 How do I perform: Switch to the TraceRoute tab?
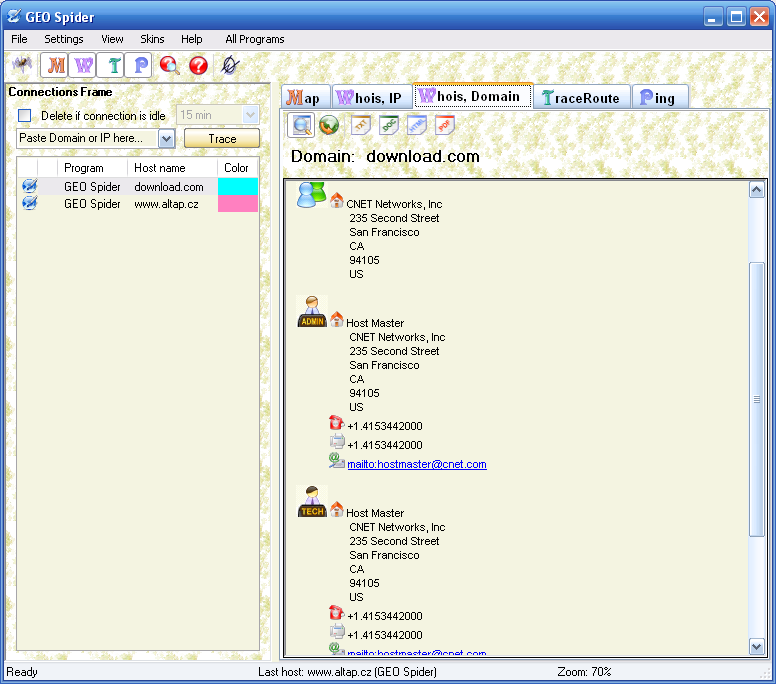tap(582, 97)
